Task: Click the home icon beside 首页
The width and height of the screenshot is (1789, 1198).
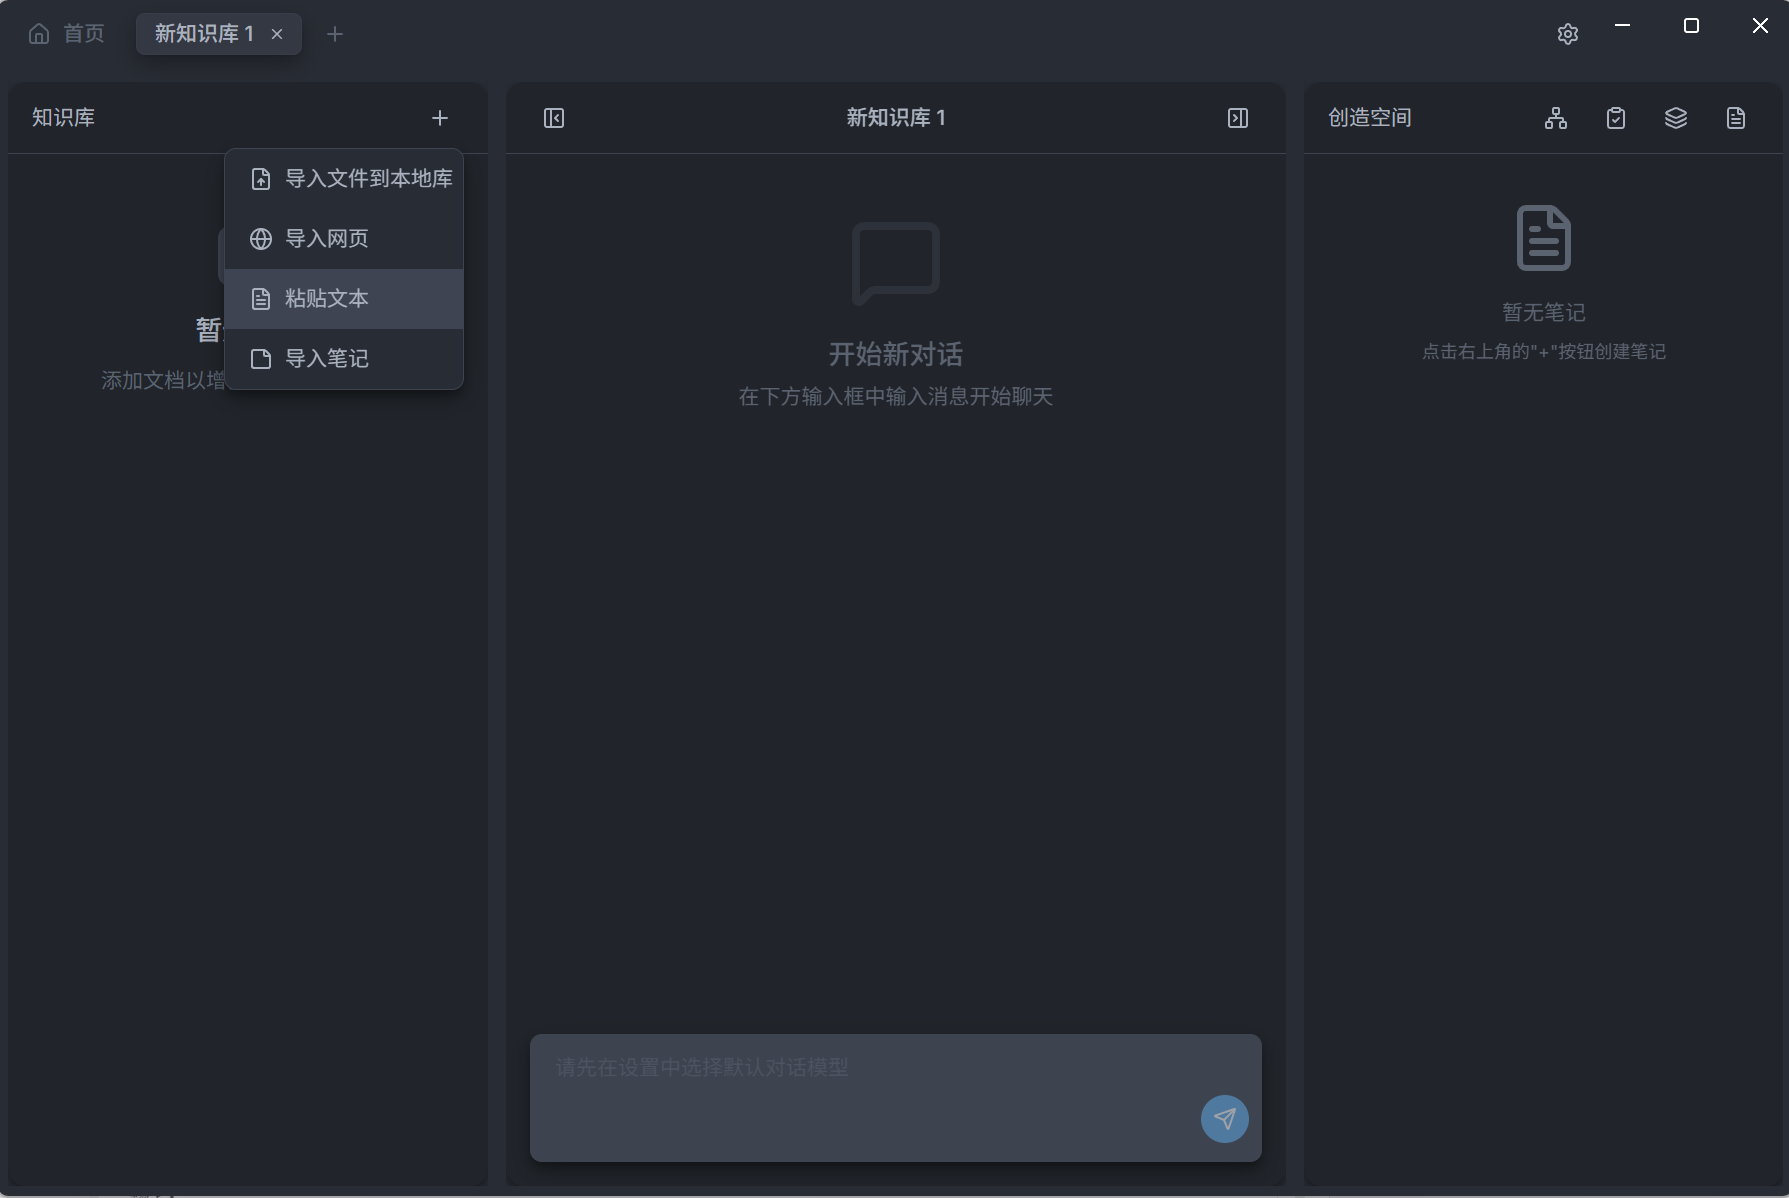Action: pyautogui.click(x=39, y=34)
